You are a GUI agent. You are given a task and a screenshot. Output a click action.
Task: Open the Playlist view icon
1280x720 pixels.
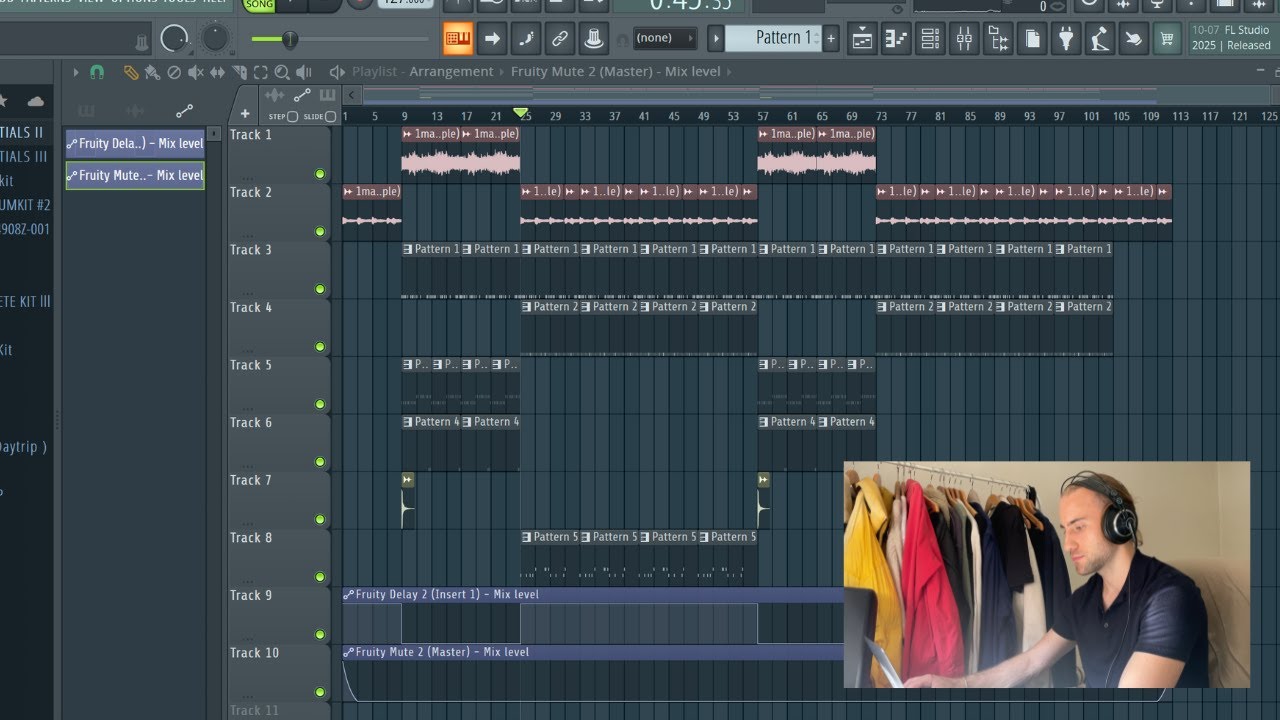(x=862, y=39)
